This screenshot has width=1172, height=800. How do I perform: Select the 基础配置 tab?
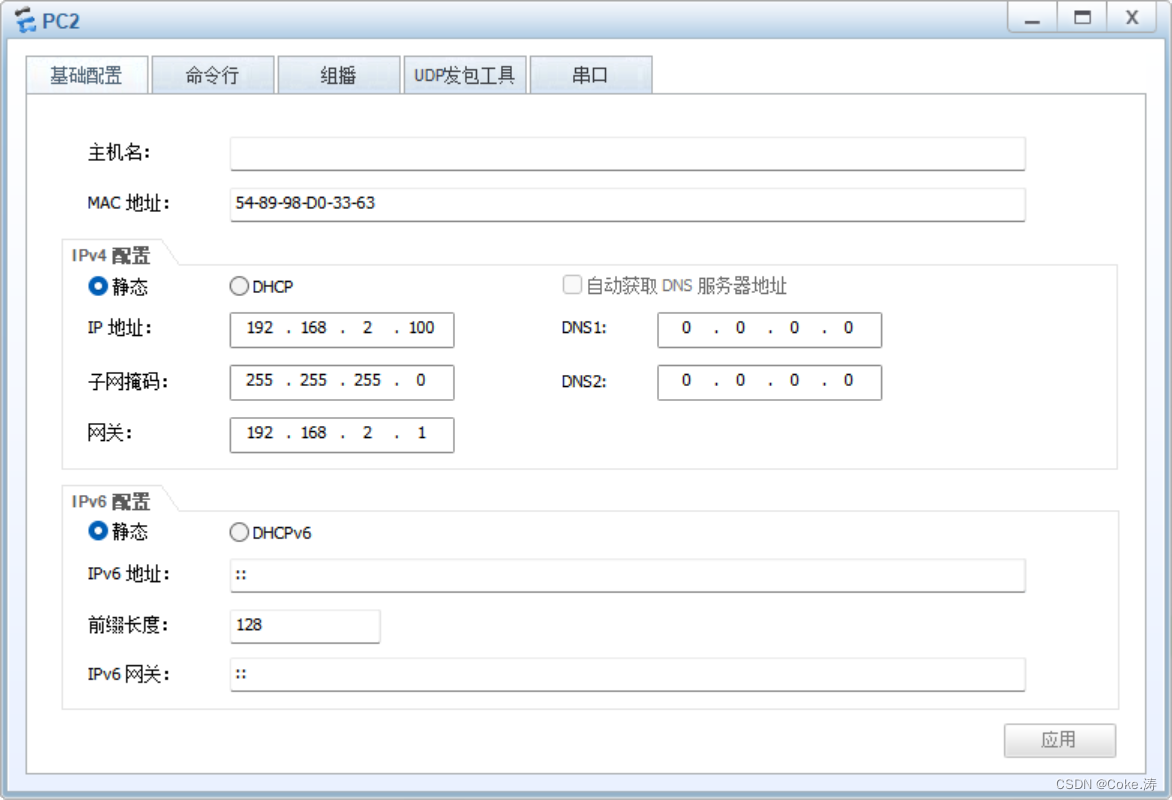[87, 74]
